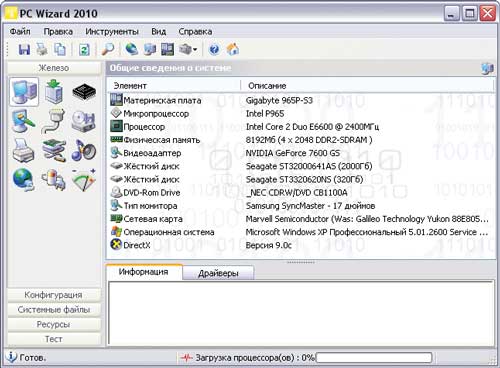Select the Микропроцессор row

(300, 113)
